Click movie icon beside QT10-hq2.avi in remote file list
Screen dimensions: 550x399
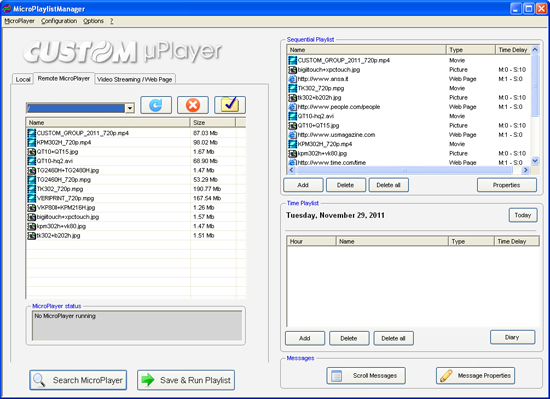[x=32, y=161]
